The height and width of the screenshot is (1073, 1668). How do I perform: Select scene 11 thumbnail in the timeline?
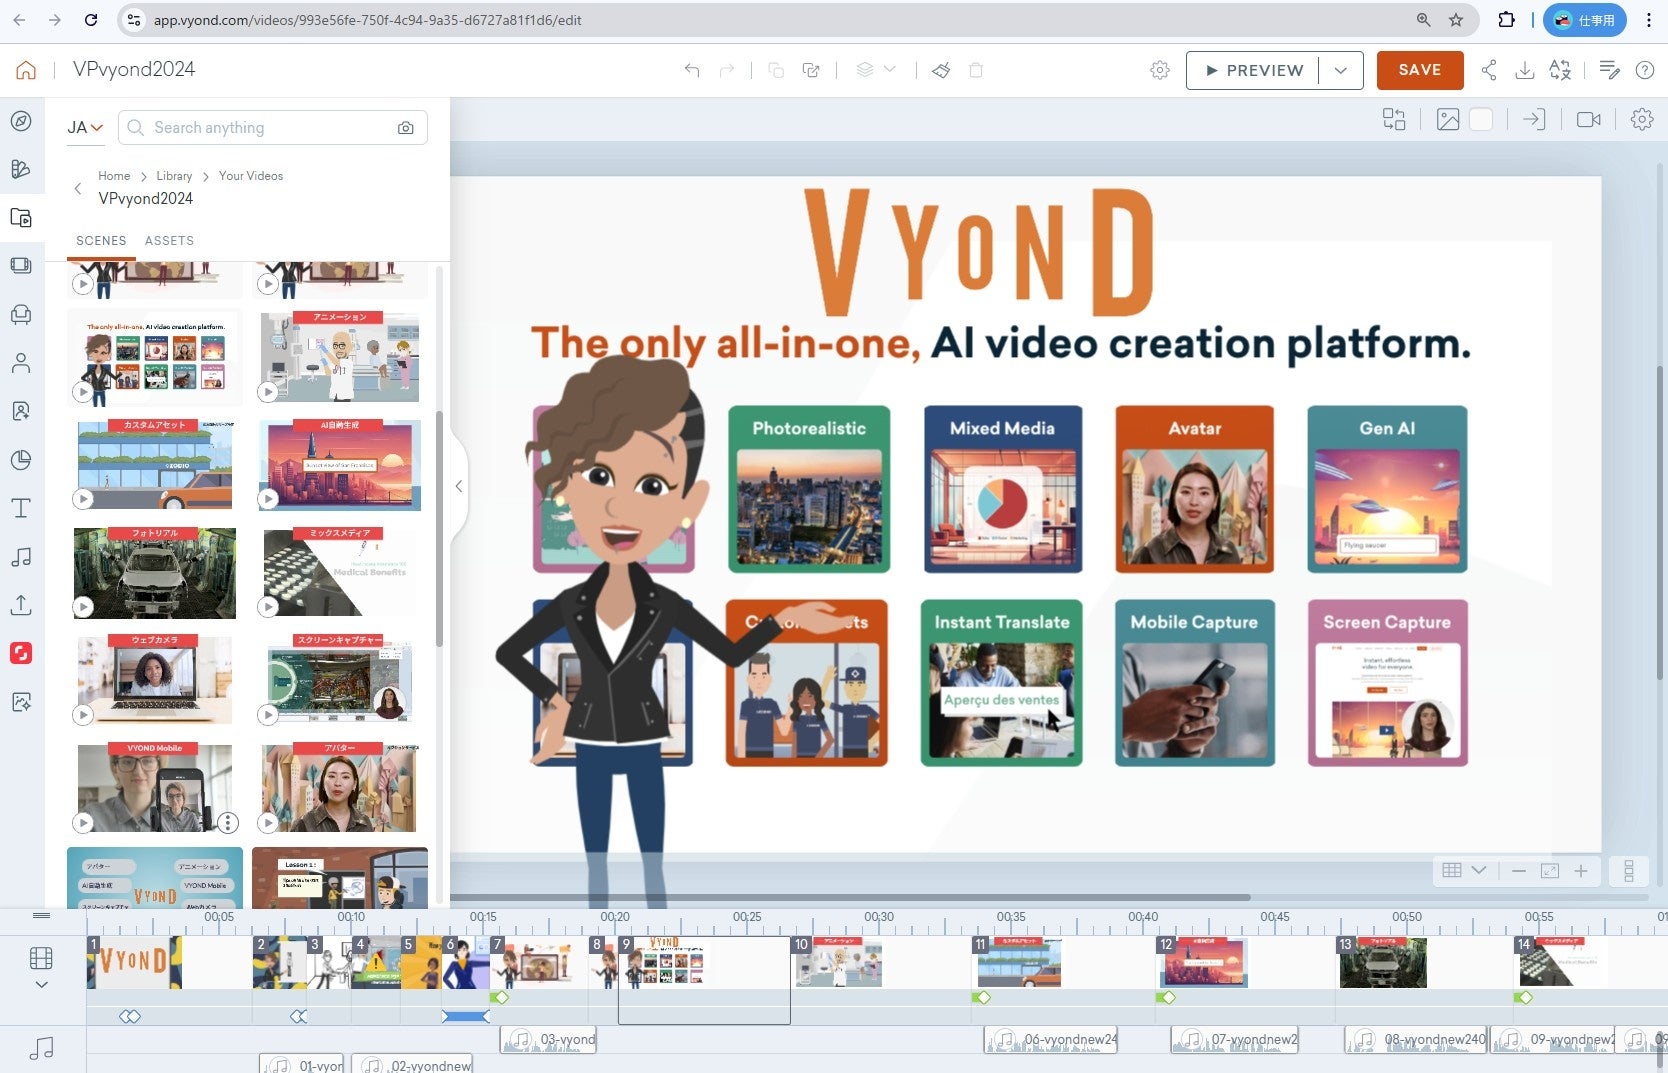click(1018, 962)
